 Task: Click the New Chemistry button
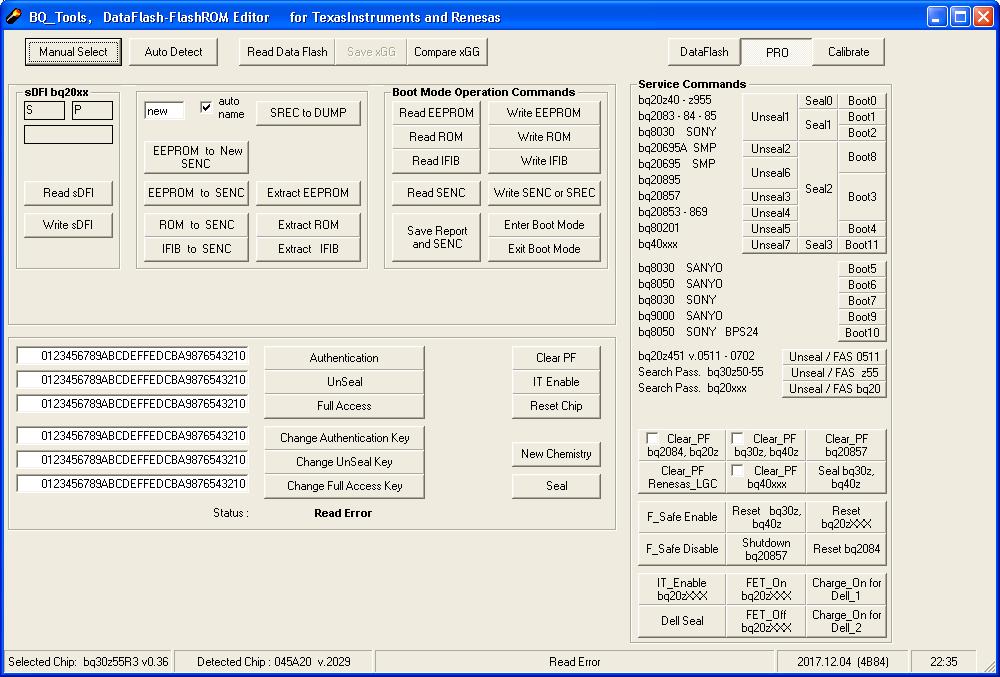click(x=556, y=454)
